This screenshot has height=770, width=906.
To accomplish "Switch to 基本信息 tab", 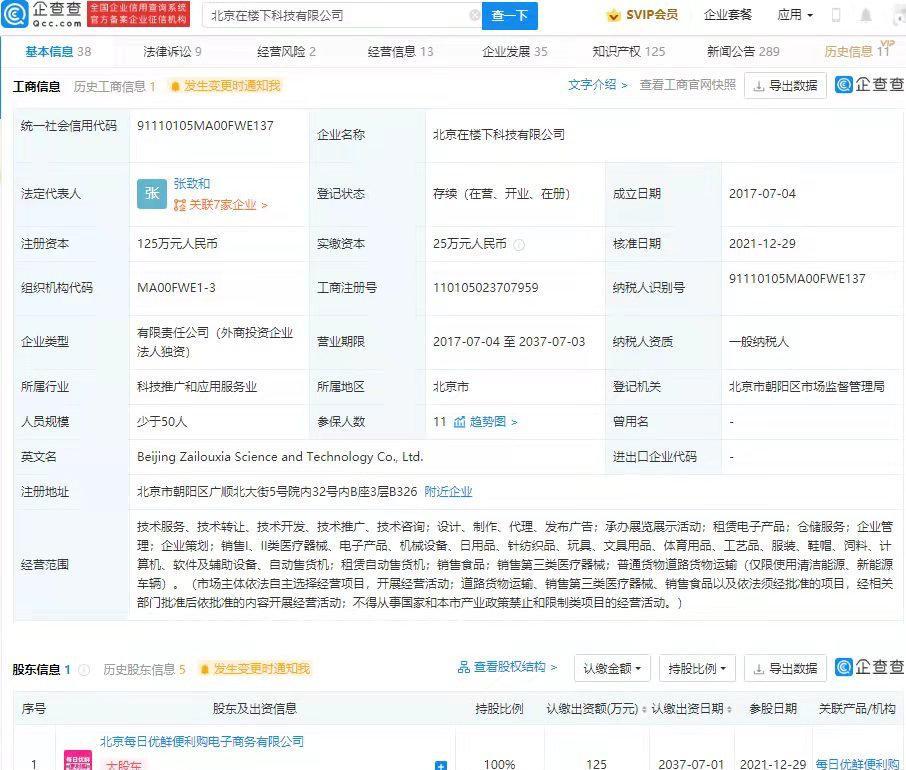I will [x=58, y=51].
